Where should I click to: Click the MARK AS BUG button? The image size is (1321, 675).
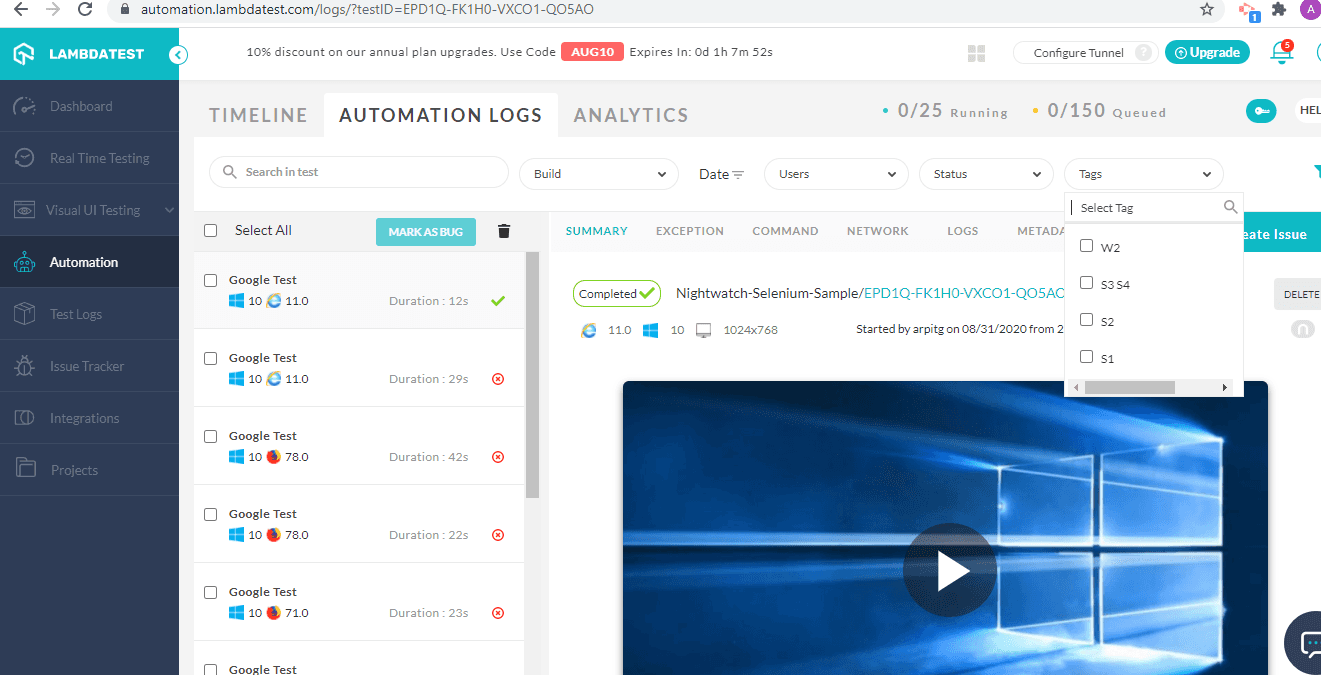pyautogui.click(x=426, y=231)
